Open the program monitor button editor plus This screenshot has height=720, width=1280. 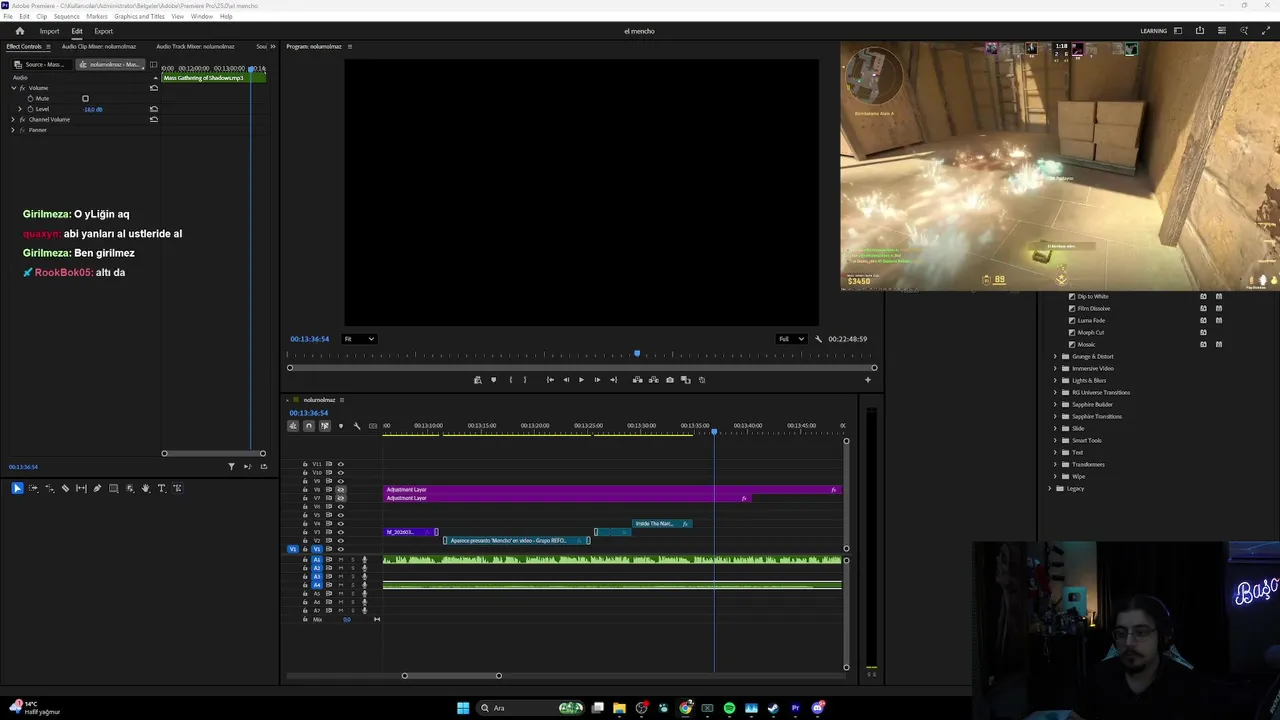pyautogui.click(x=867, y=380)
